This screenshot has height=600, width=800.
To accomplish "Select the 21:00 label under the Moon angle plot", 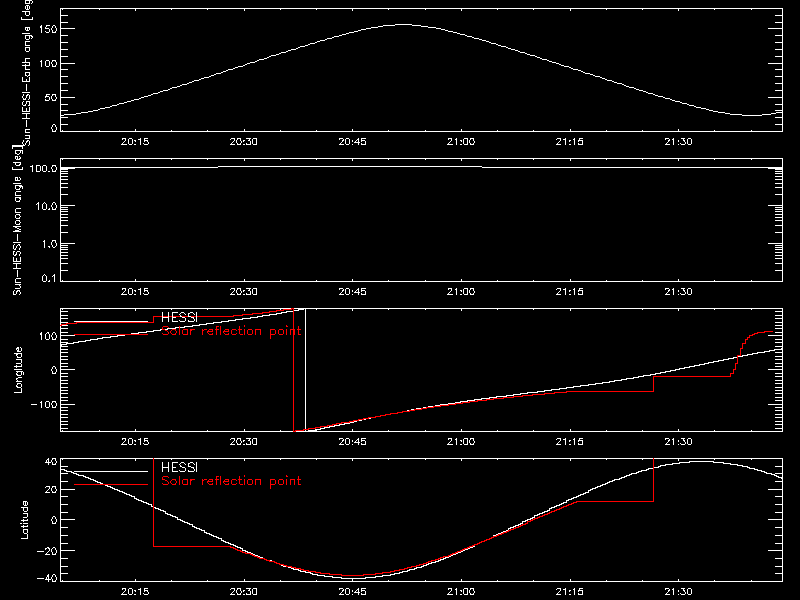I will tap(461, 291).
